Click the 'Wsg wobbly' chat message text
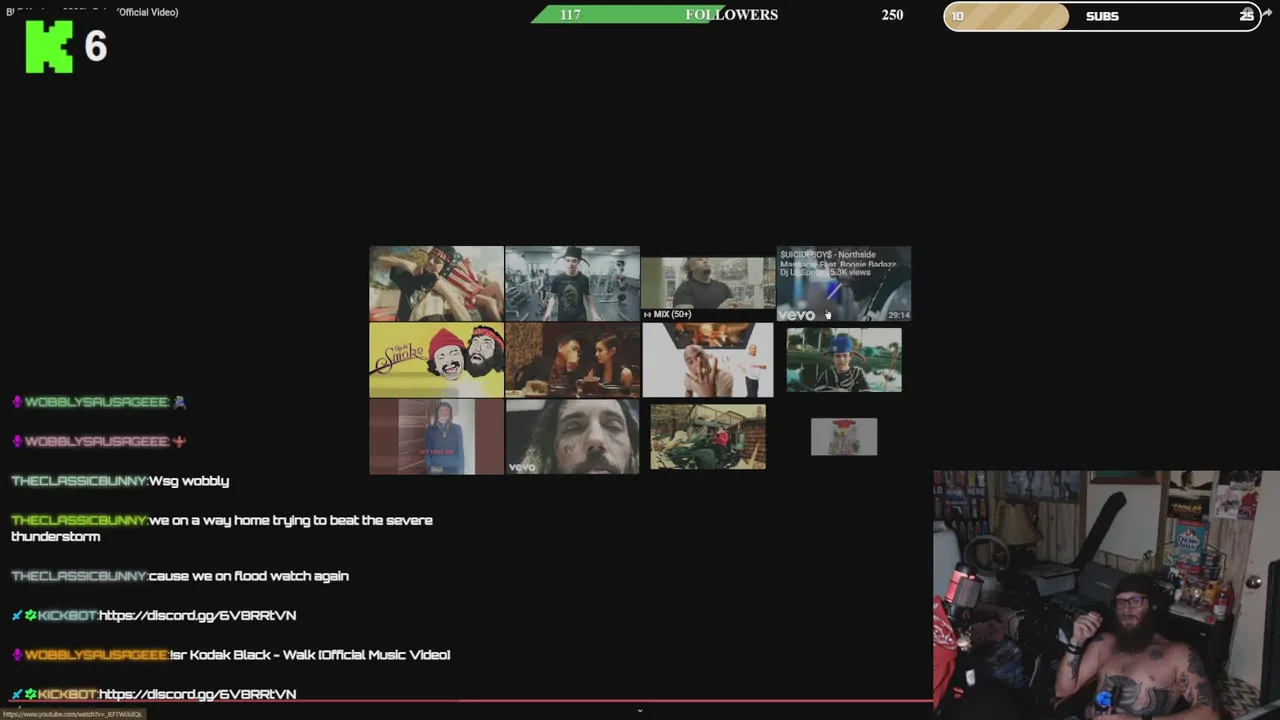Viewport: 1280px width, 720px height. 189,481
